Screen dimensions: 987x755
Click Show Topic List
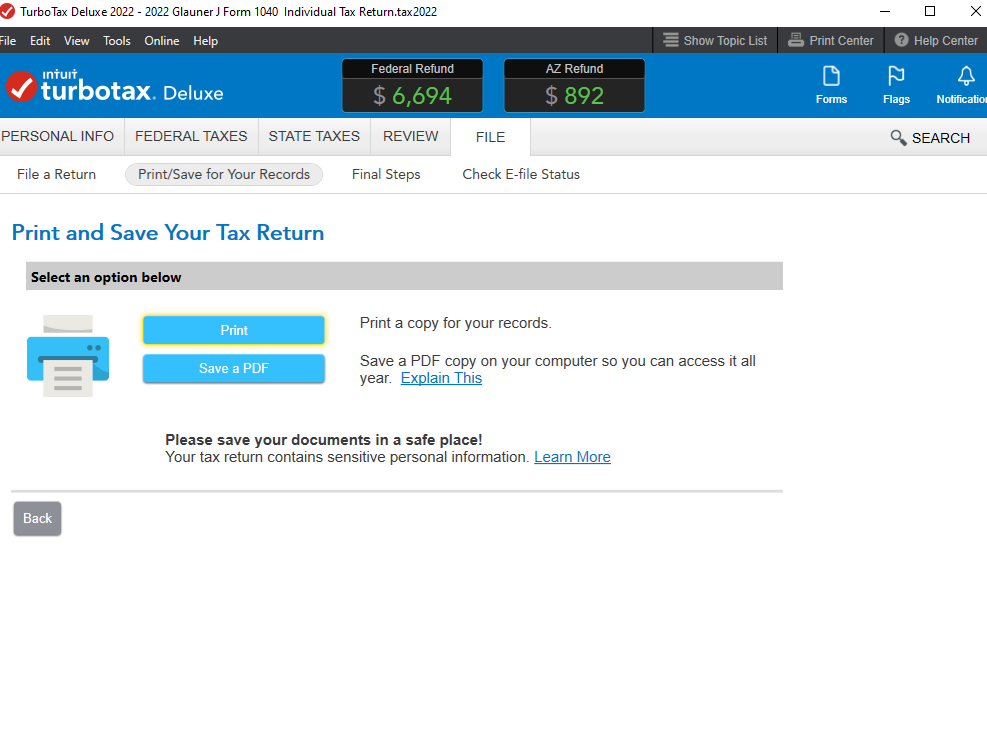(715, 40)
